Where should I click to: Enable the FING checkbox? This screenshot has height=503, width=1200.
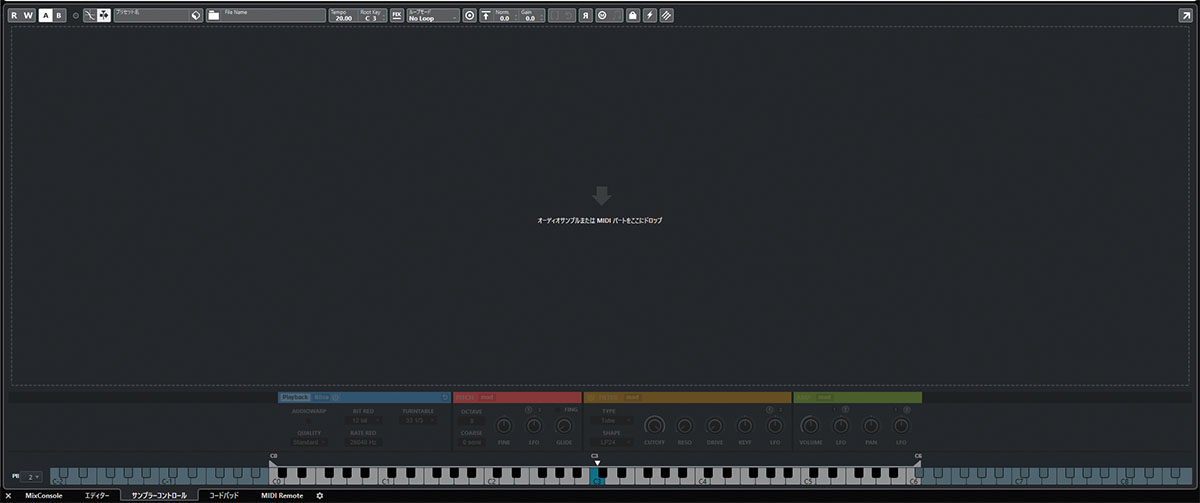(x=558, y=410)
